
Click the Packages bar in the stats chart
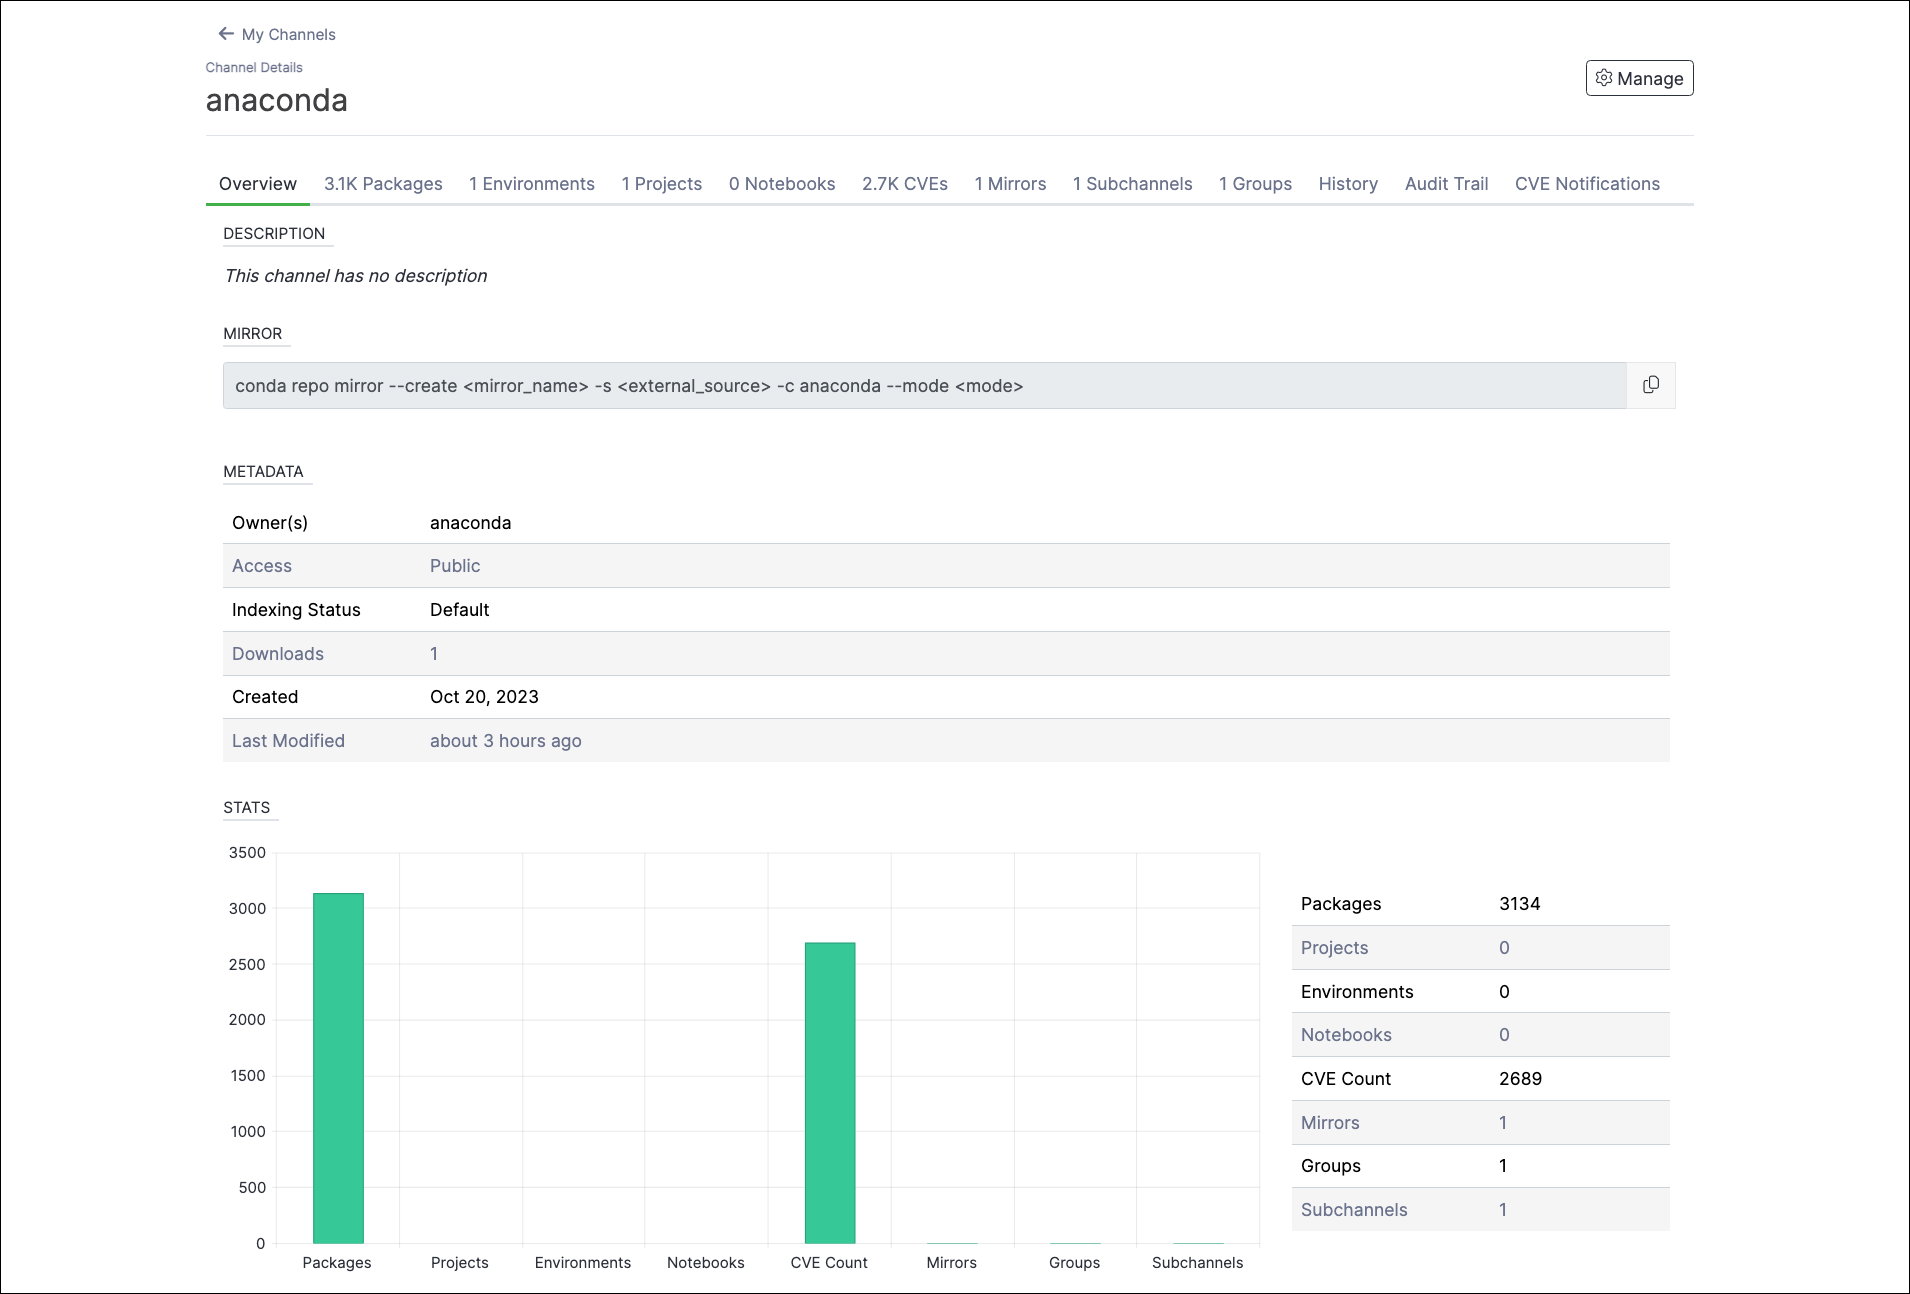[x=338, y=1068]
